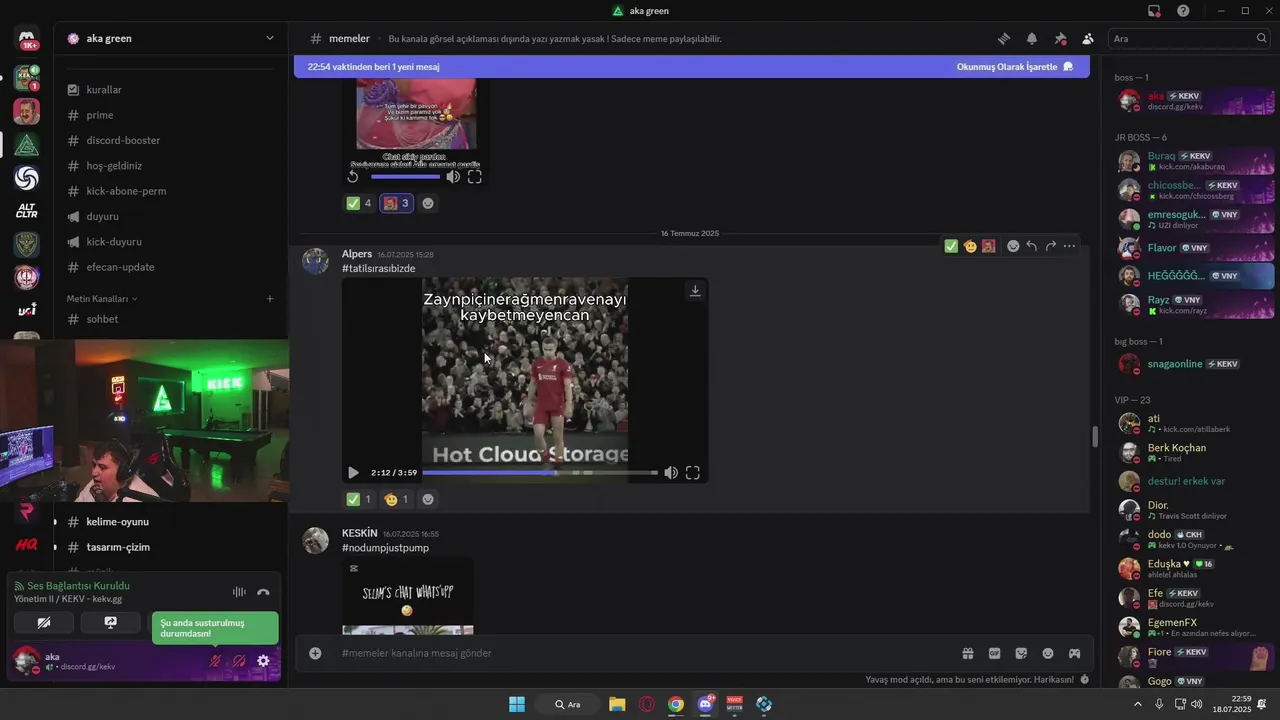
Task: Download the video in Alpers message
Action: (695, 291)
